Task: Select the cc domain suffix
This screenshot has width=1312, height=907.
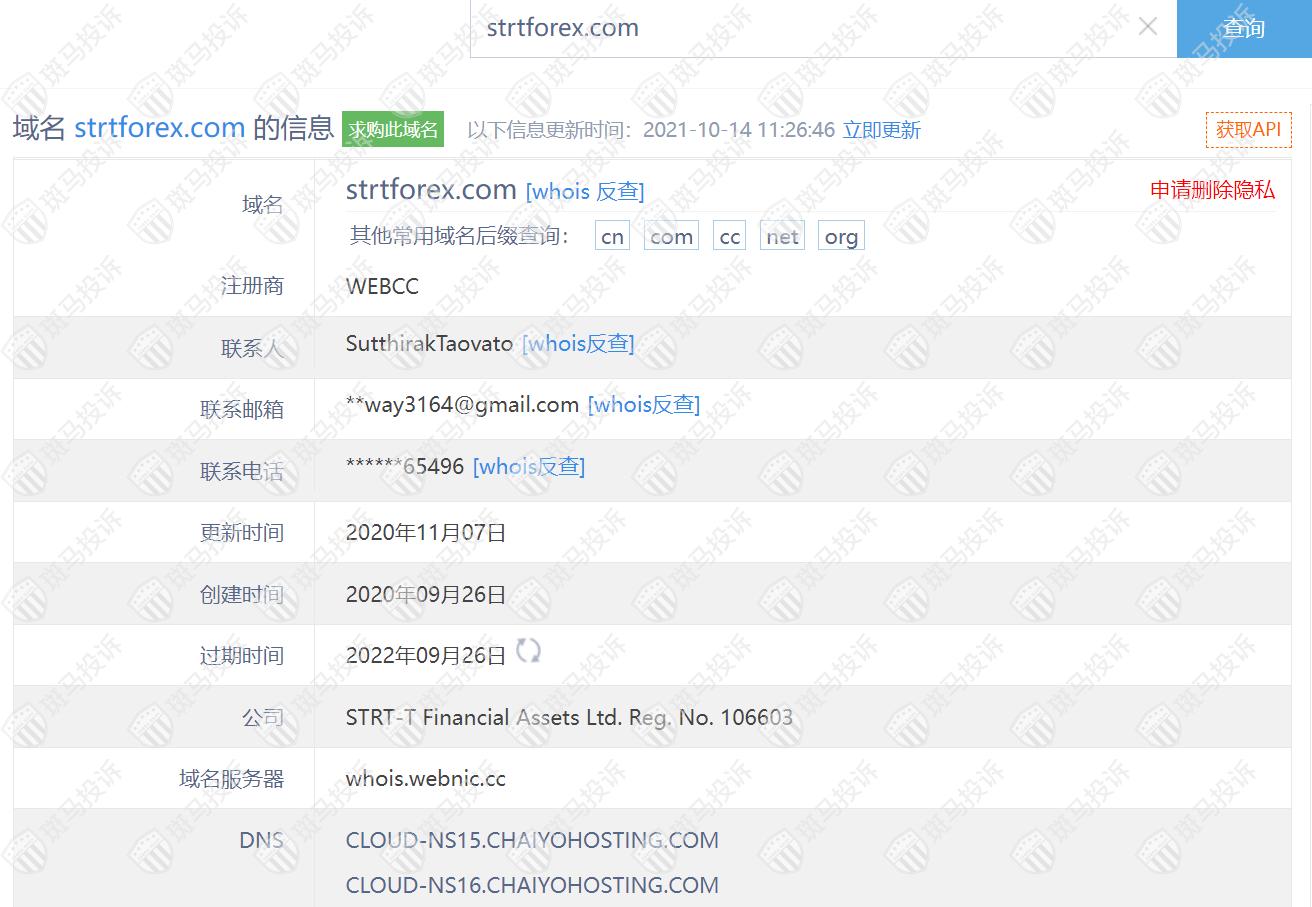Action: click(x=730, y=237)
